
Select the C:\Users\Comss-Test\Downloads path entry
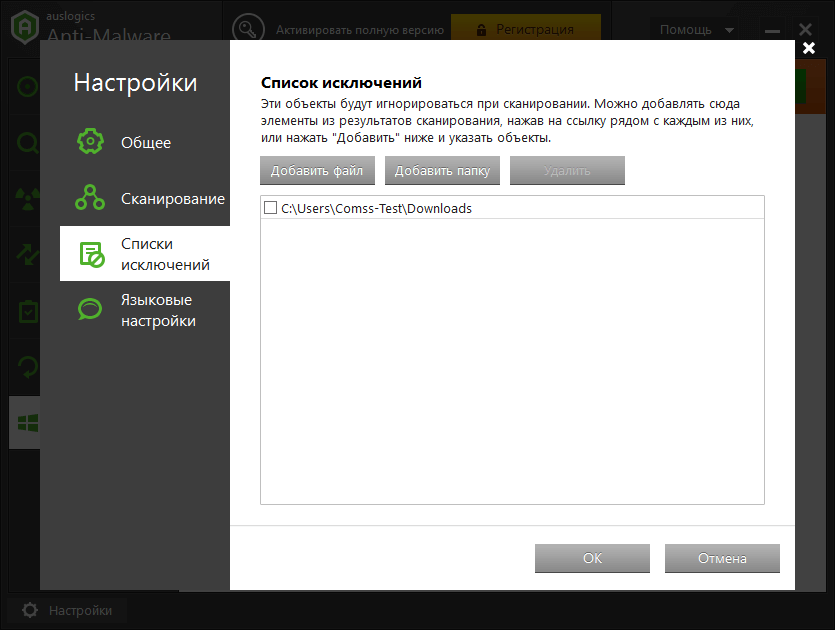512,208
